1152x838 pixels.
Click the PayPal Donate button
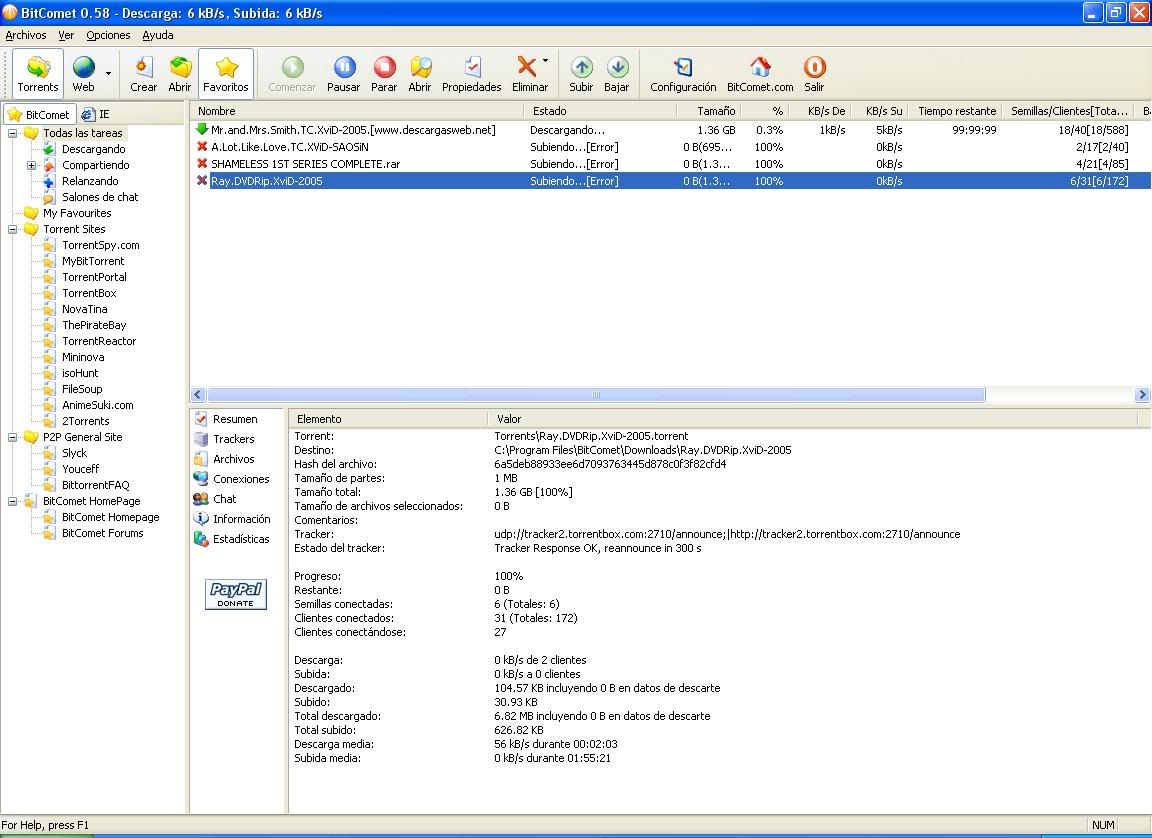tap(235, 594)
